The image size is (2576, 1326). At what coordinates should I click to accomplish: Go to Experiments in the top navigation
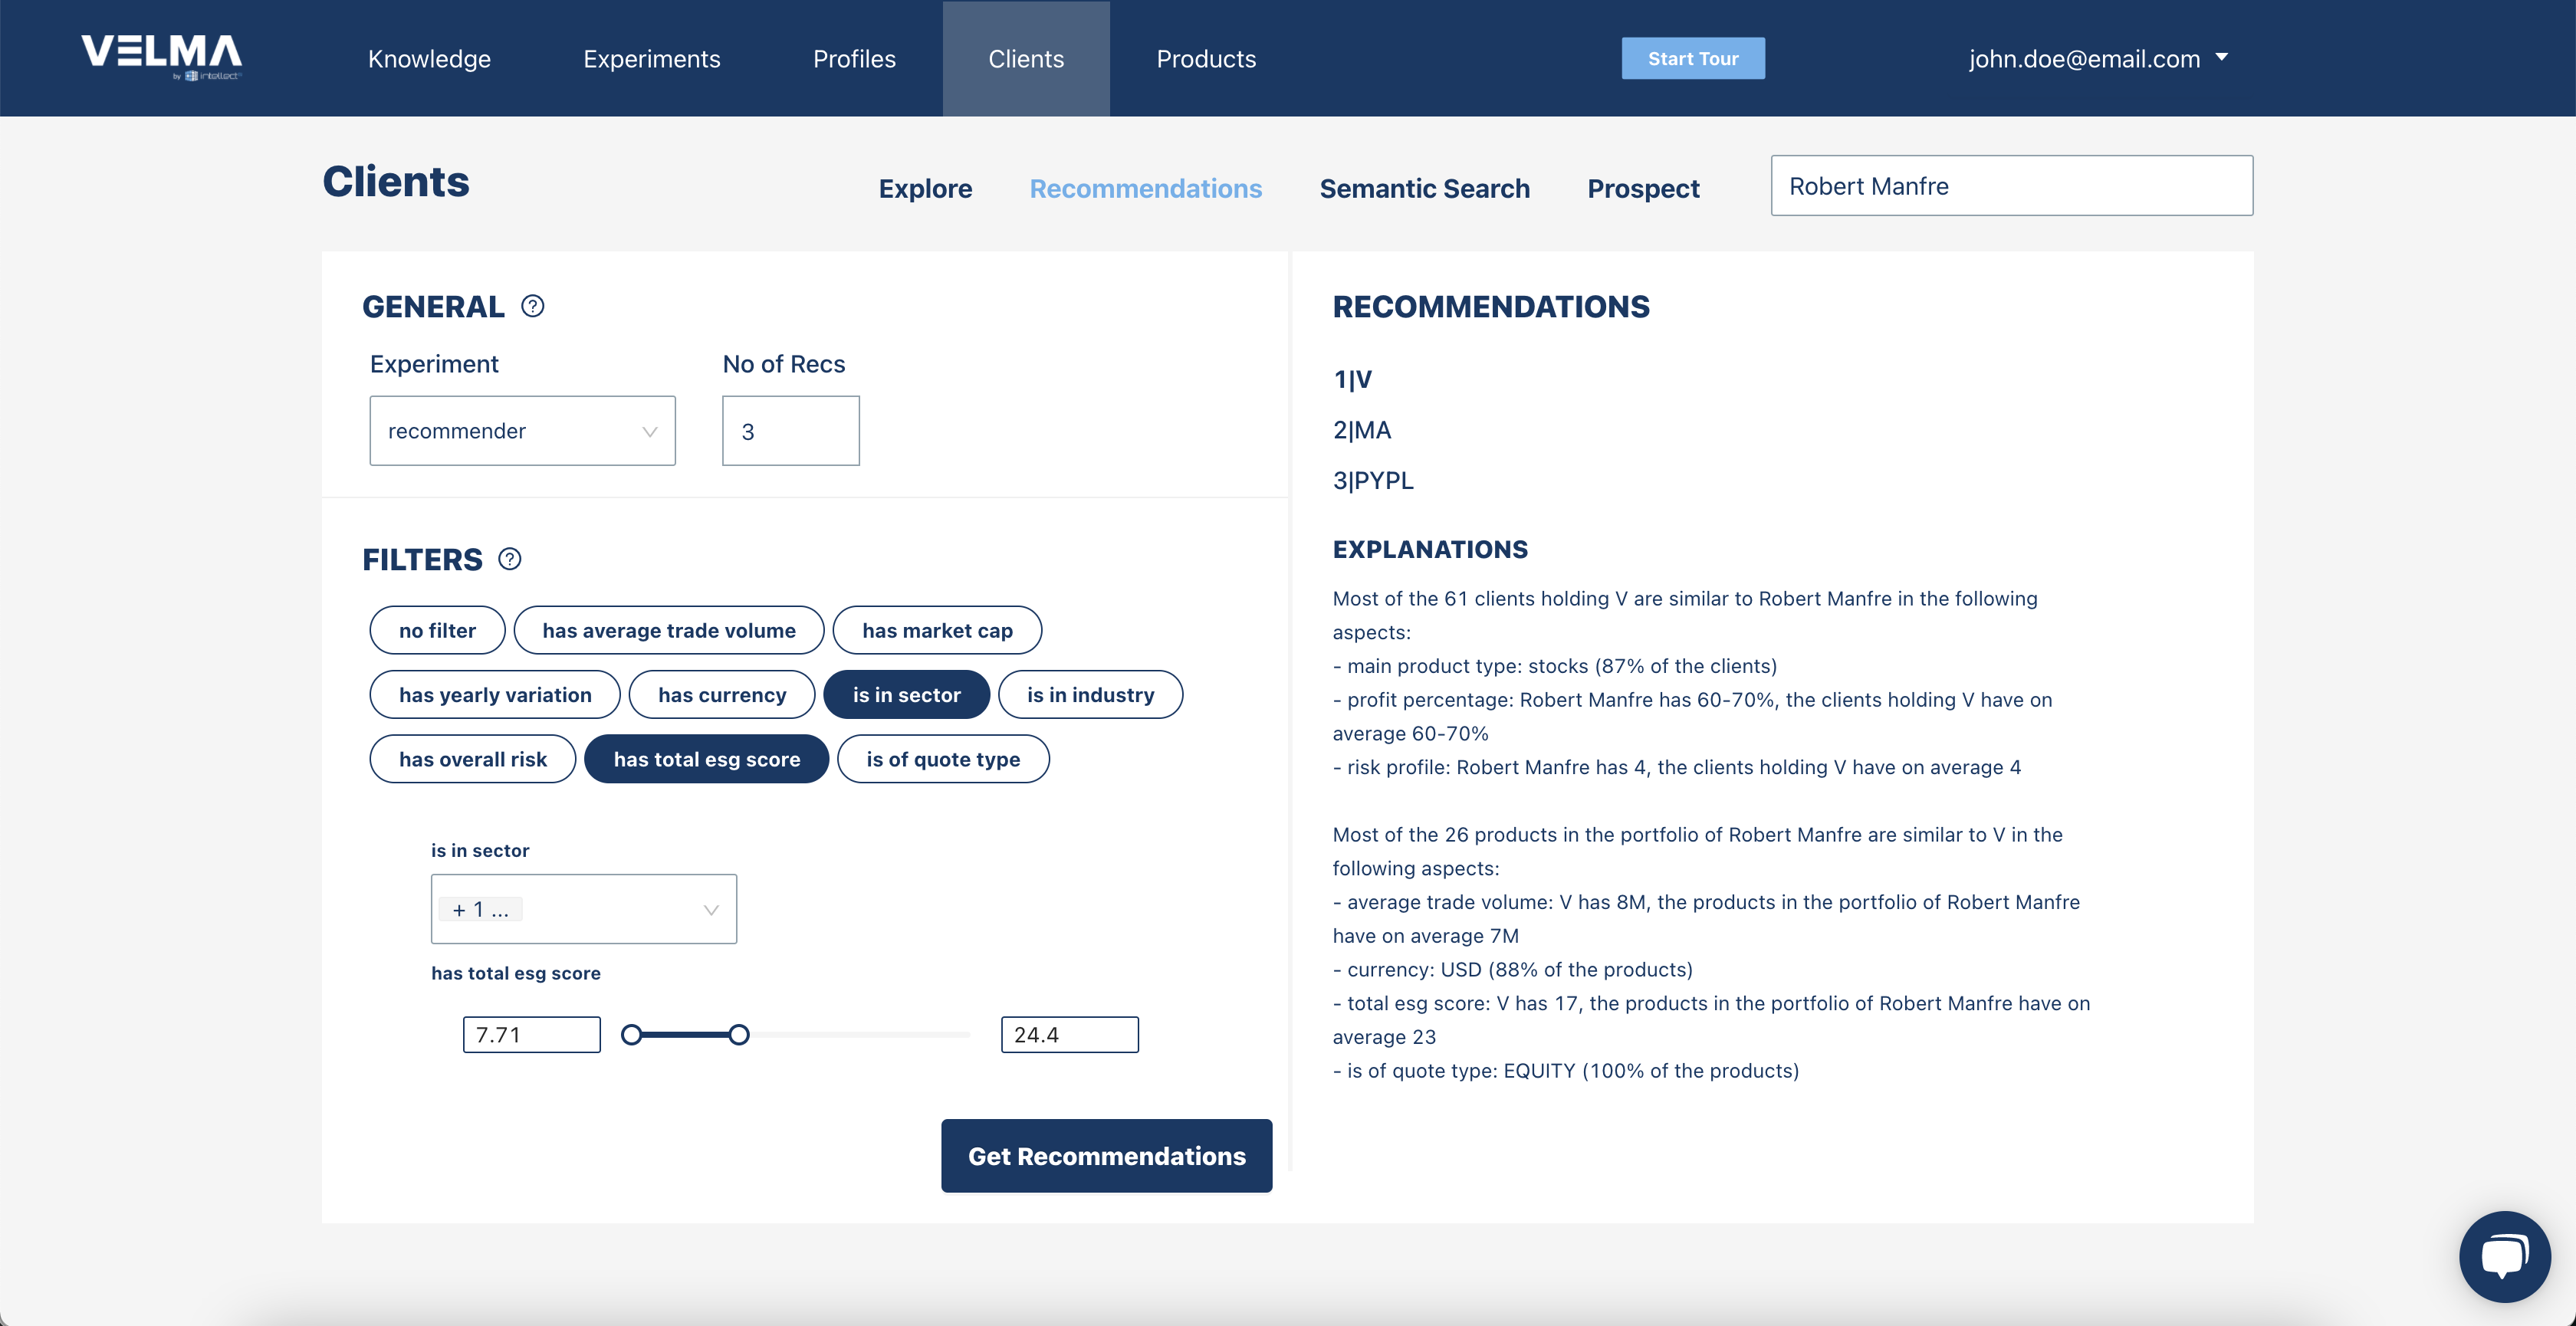pyautogui.click(x=651, y=59)
